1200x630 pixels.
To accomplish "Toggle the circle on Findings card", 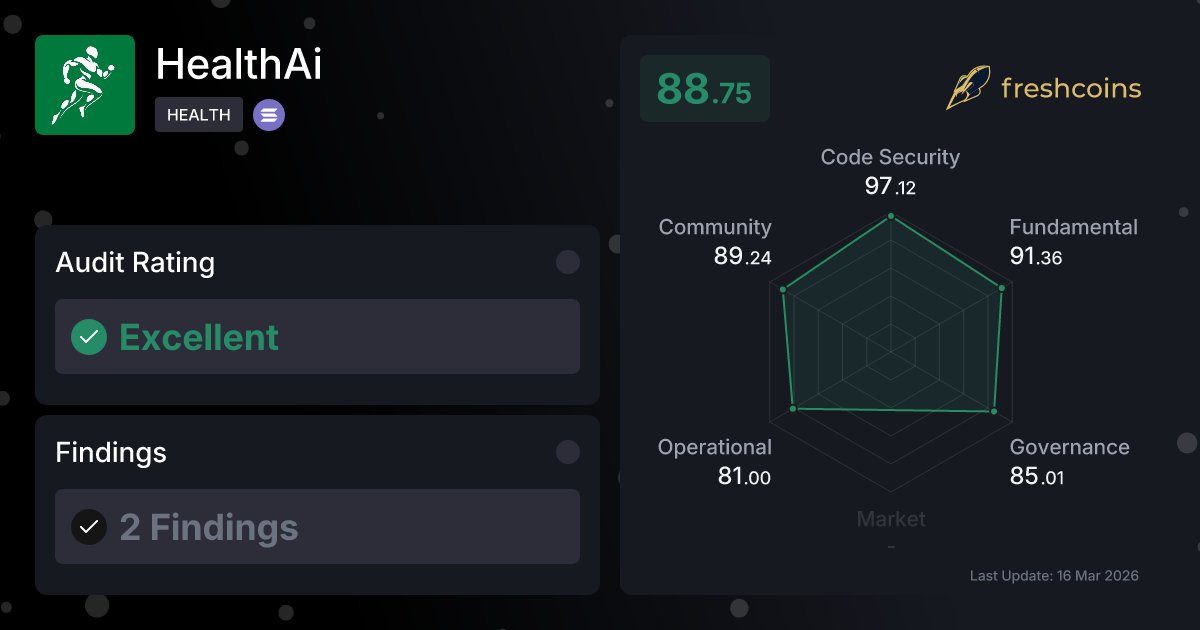I will [568, 452].
